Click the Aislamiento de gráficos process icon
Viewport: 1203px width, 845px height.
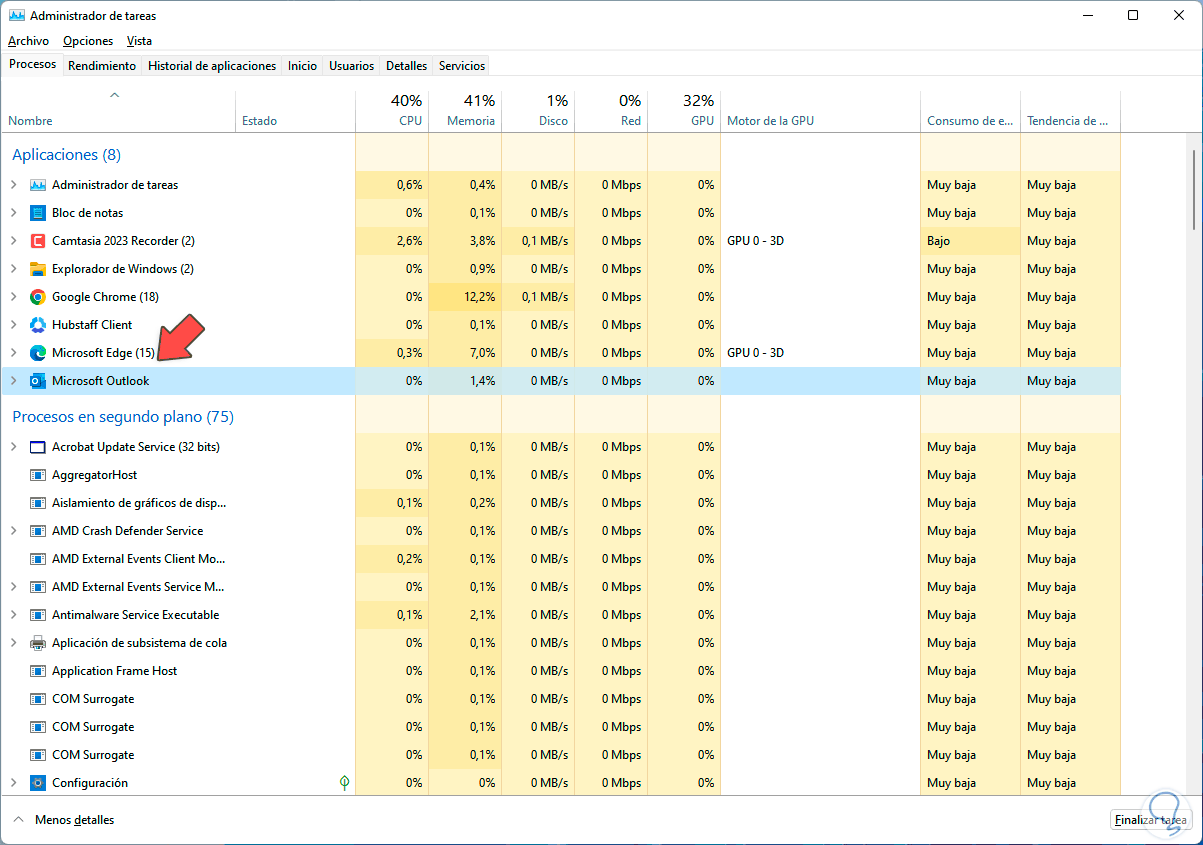pos(38,503)
